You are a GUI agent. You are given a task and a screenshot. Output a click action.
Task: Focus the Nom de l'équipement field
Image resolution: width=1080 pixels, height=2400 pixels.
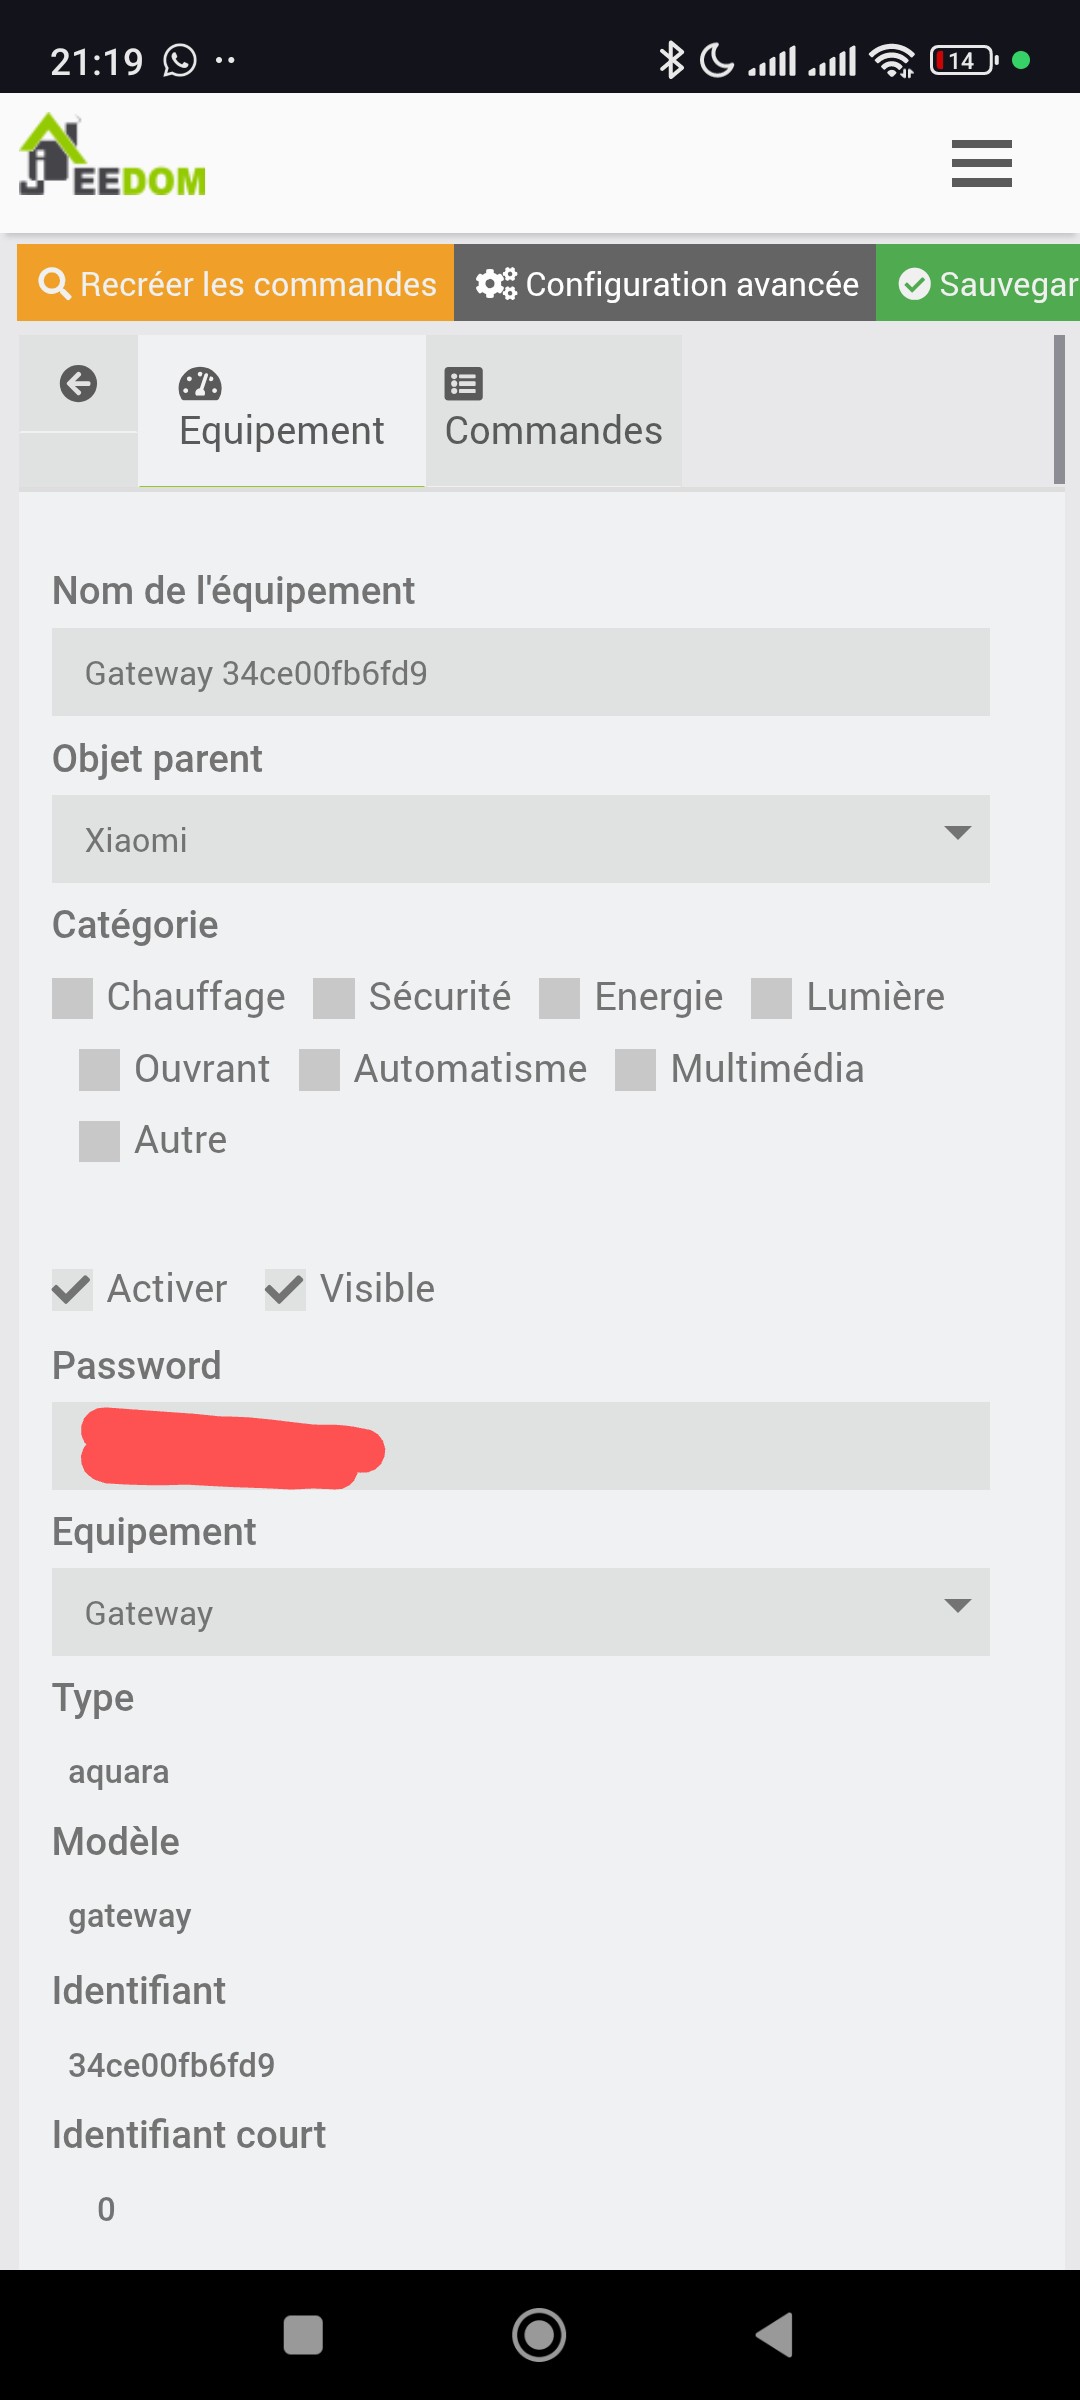521,672
